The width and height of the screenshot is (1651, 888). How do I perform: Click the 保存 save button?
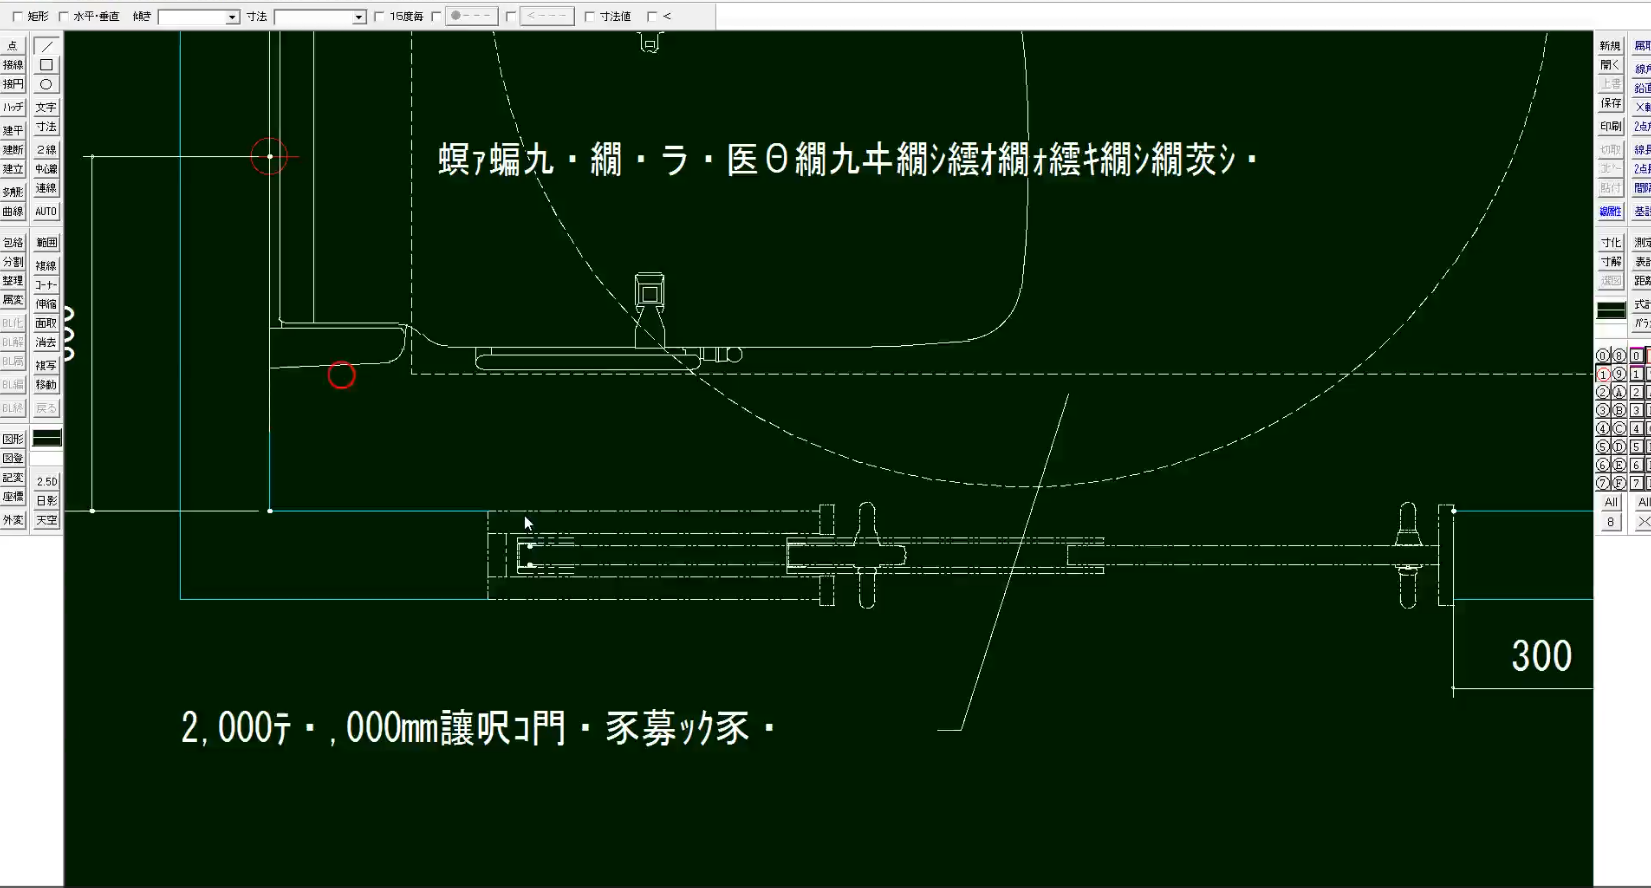1610,103
